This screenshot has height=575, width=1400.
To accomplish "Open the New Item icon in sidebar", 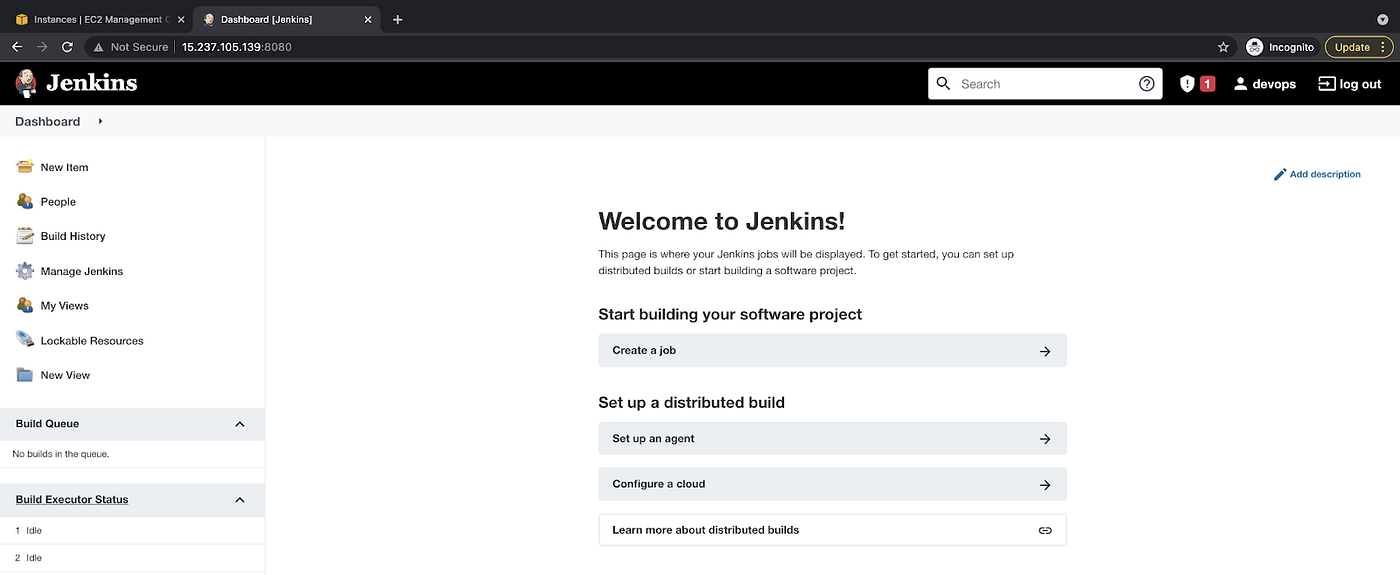I will click(25, 167).
